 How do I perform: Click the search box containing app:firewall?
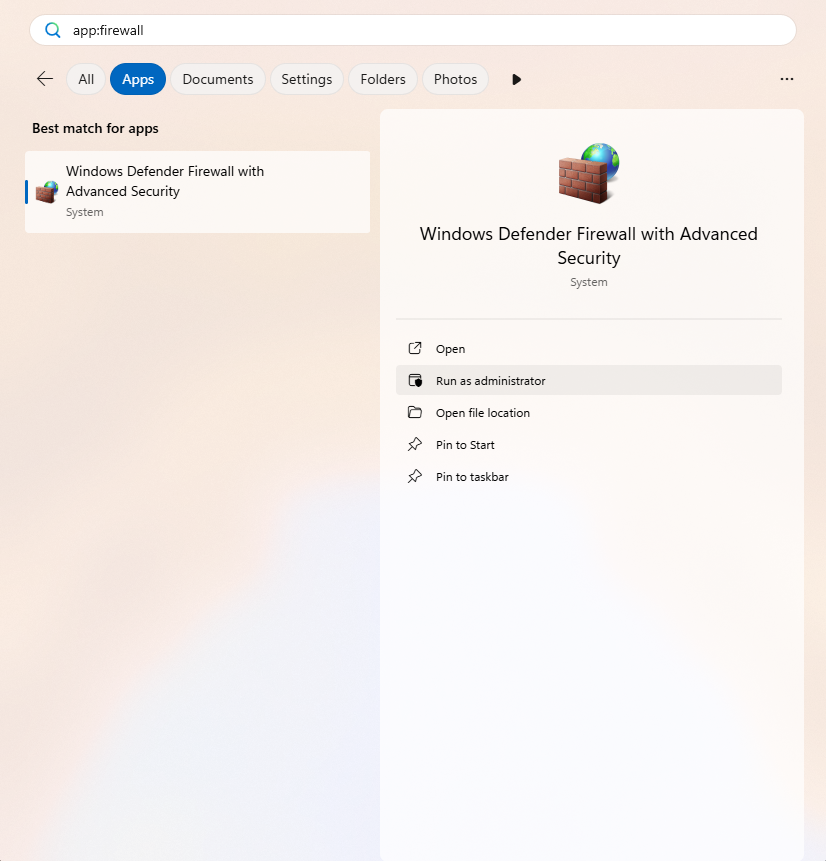click(x=420, y=30)
